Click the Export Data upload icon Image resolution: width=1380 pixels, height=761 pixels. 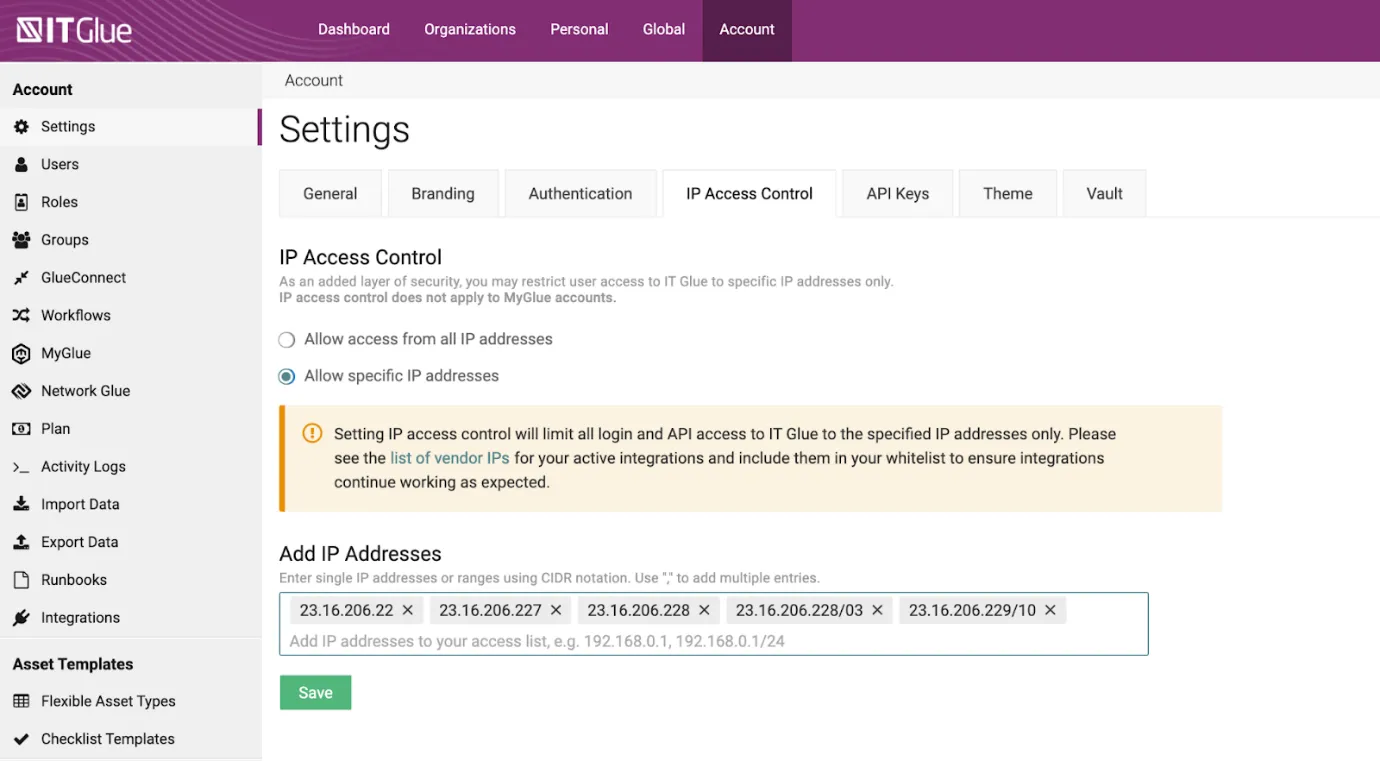21,542
